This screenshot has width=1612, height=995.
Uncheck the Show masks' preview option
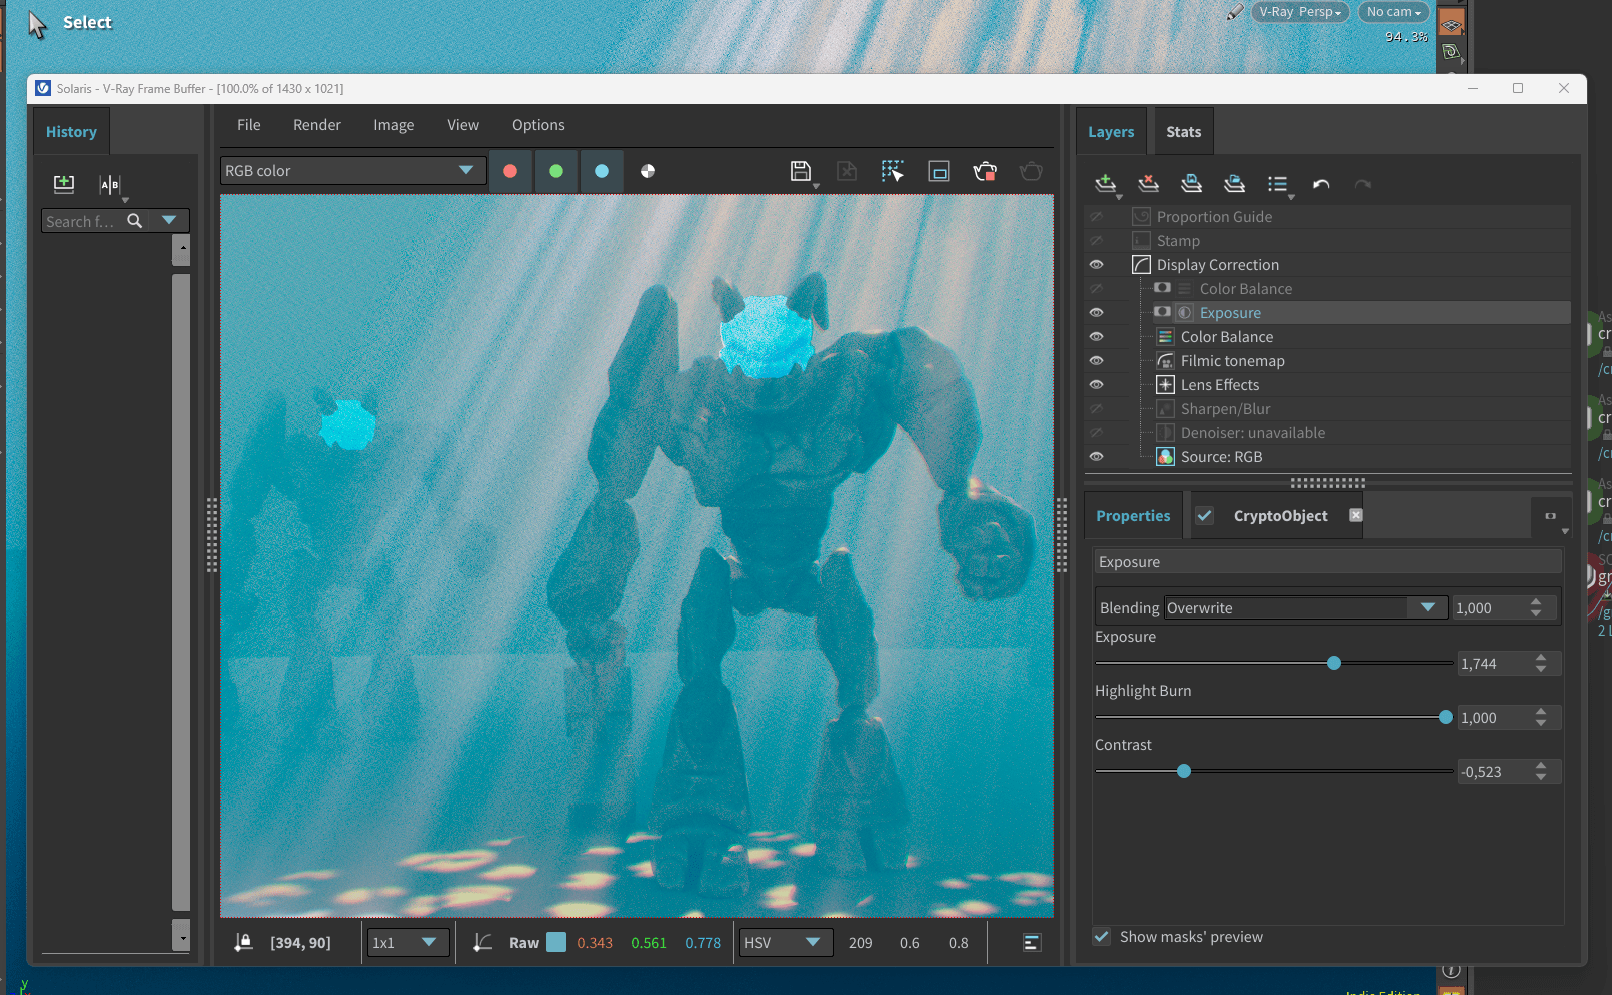point(1101,937)
